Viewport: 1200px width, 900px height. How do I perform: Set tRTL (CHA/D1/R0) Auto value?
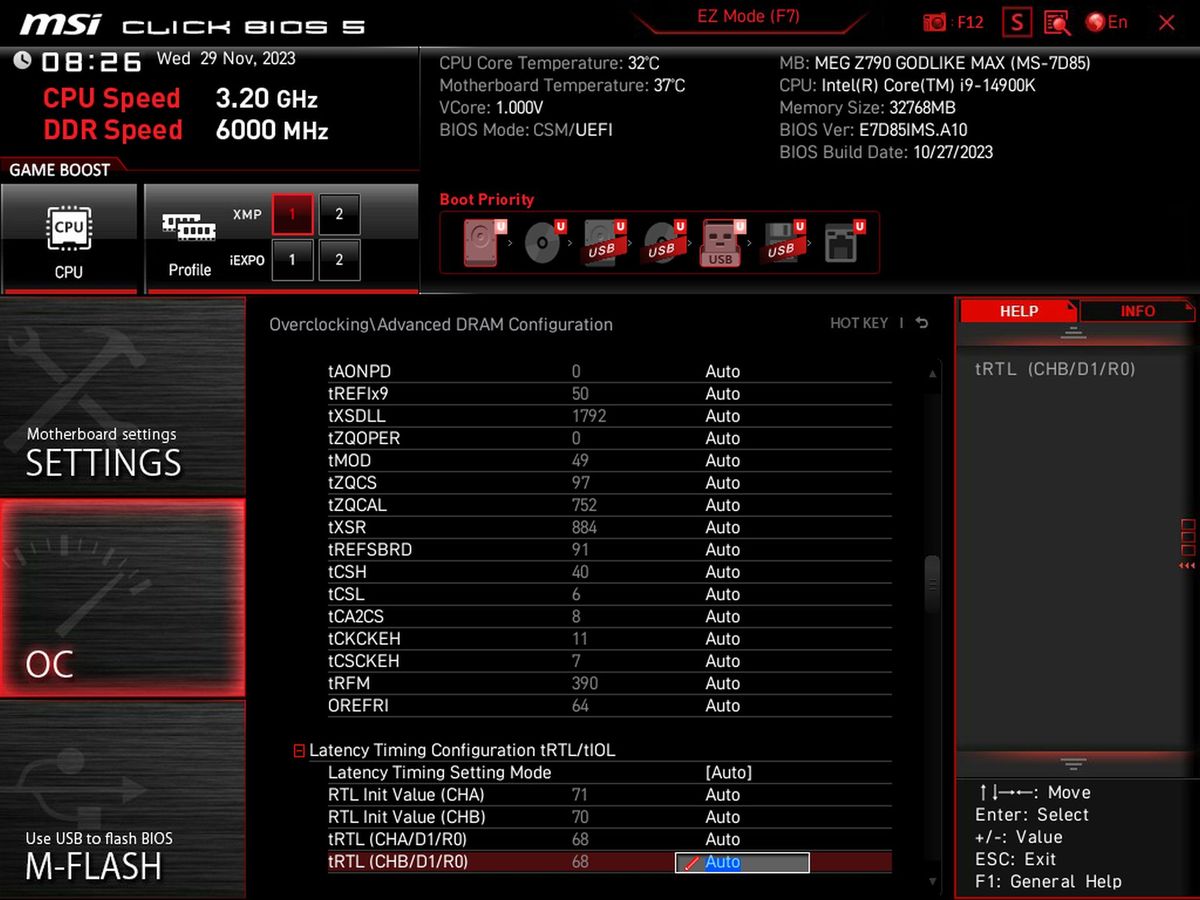coord(722,839)
